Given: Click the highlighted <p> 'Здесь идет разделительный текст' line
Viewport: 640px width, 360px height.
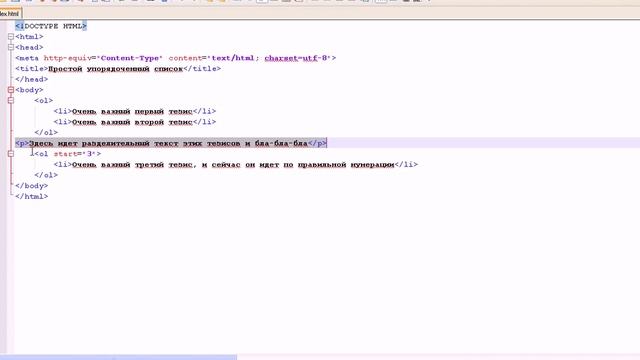Looking at the screenshot, I should tap(171, 143).
